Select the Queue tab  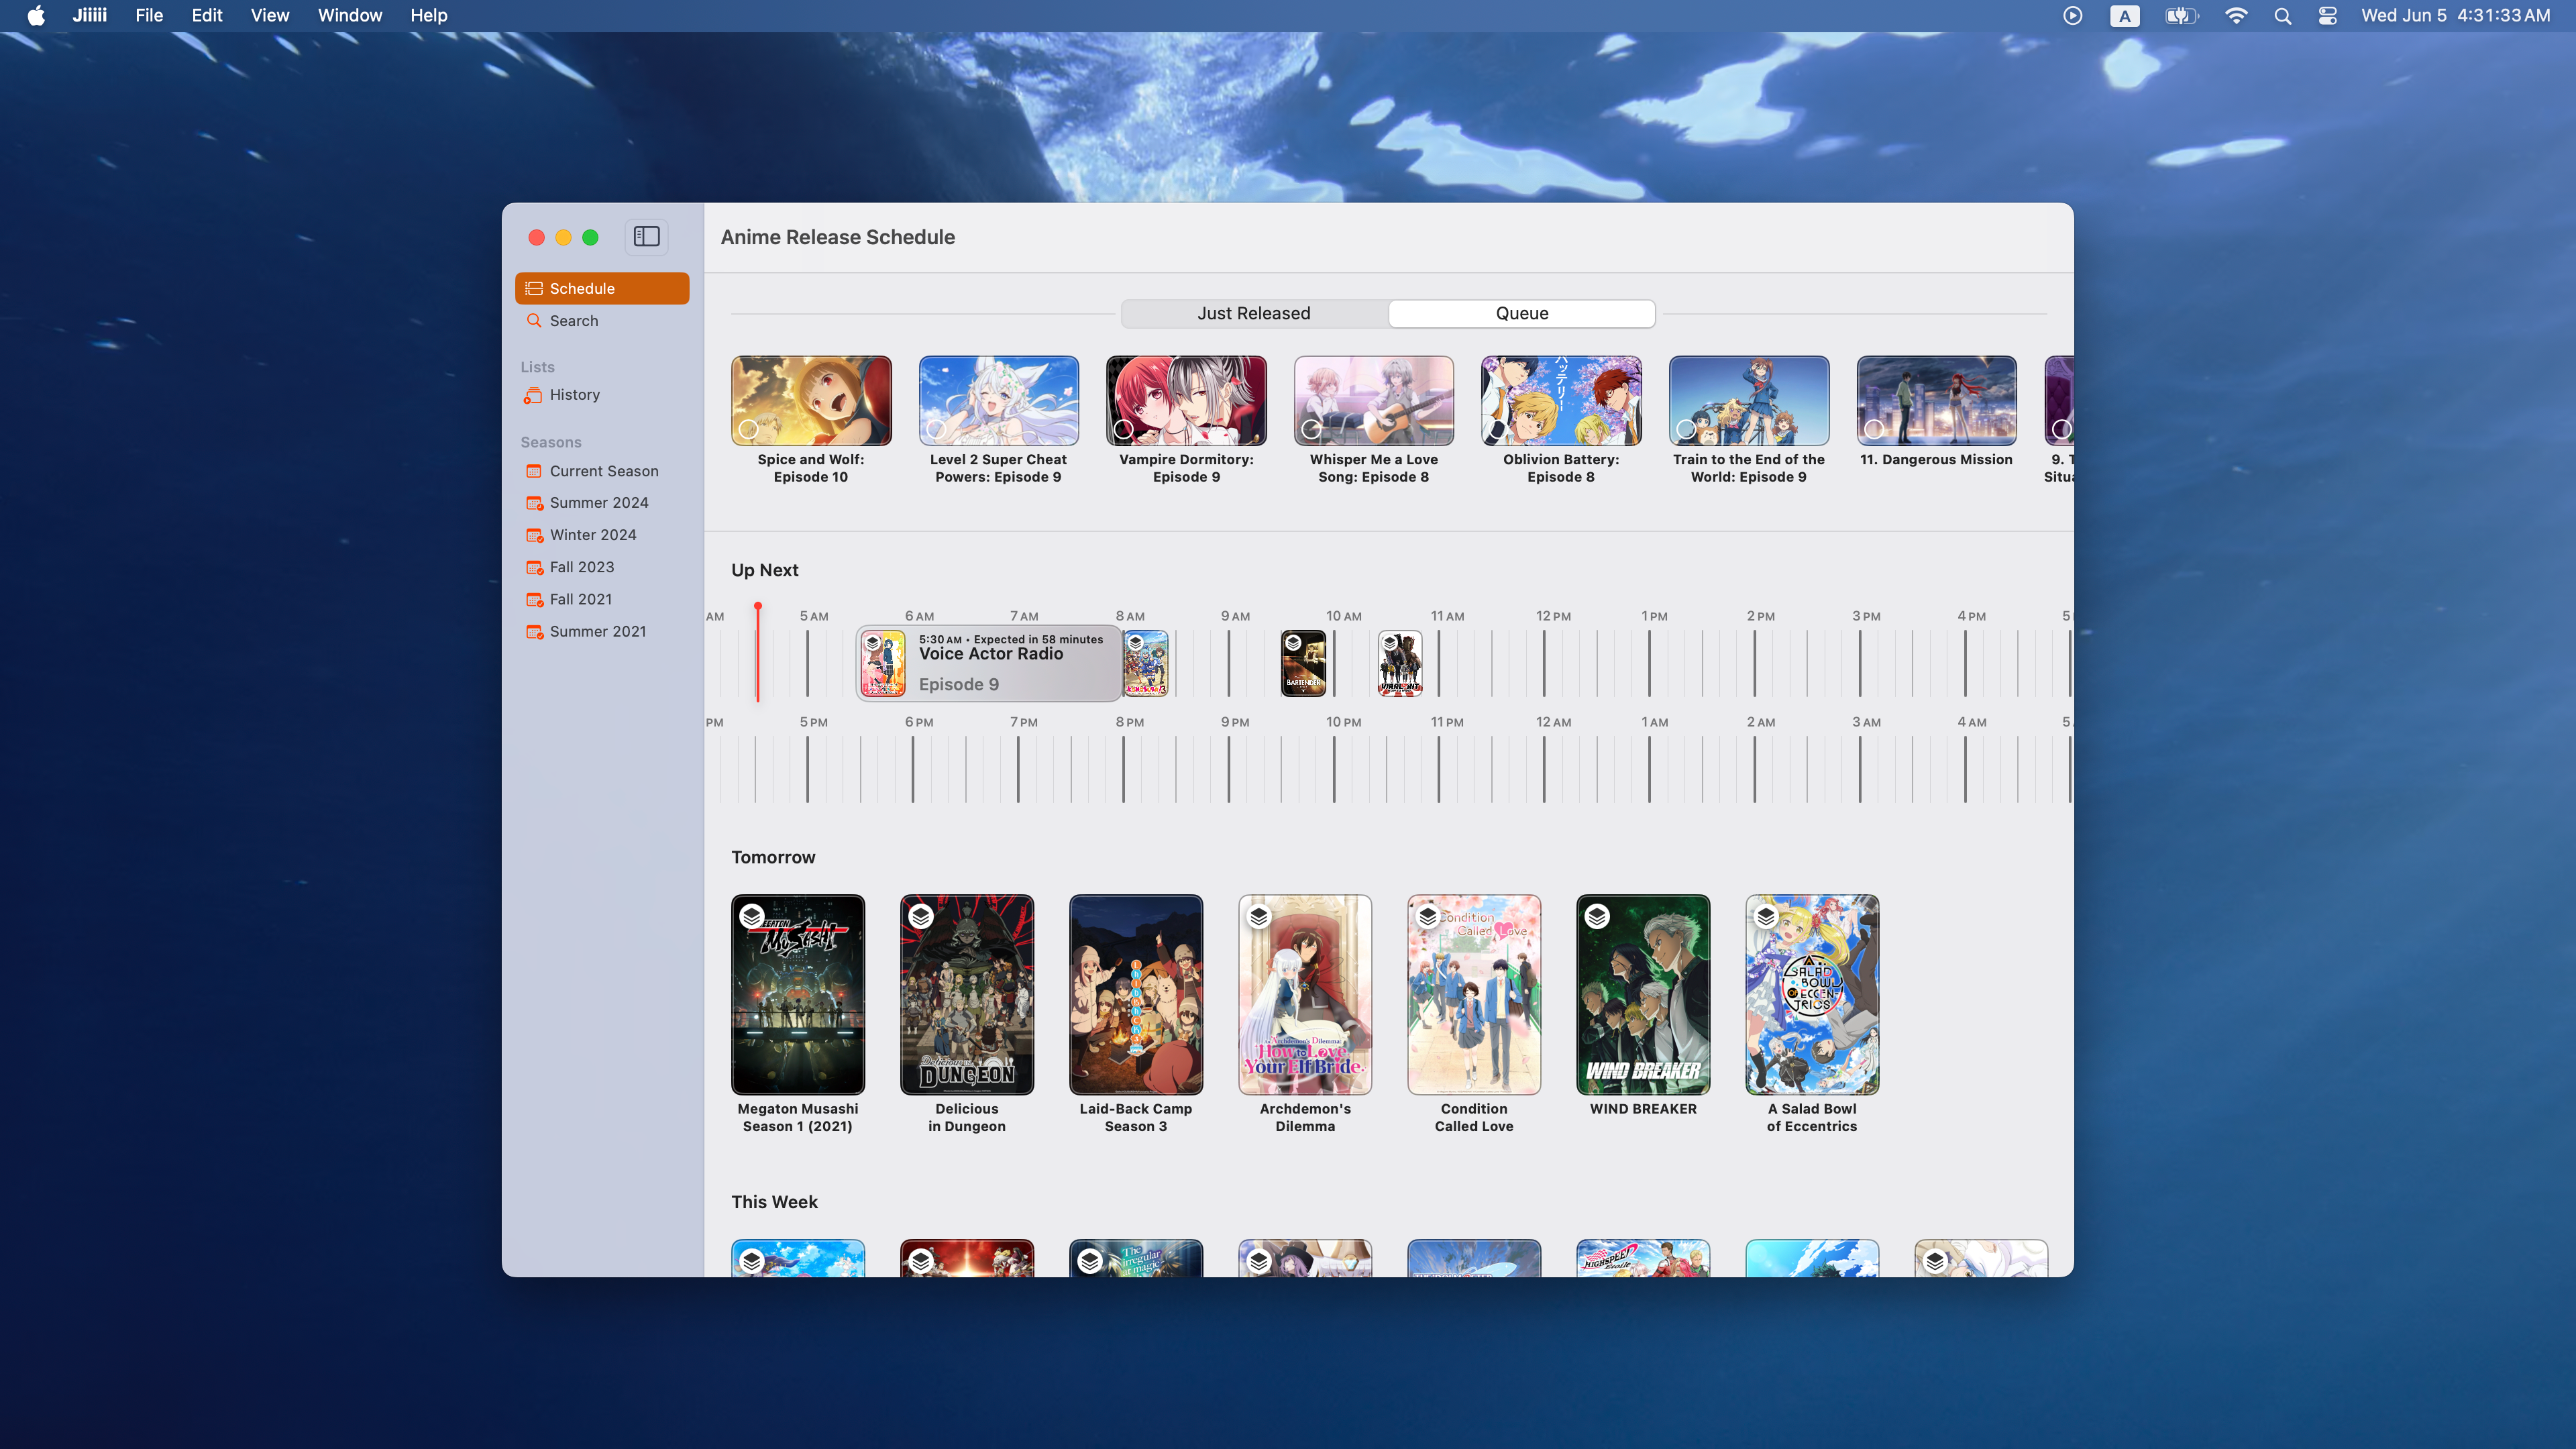(x=1521, y=313)
